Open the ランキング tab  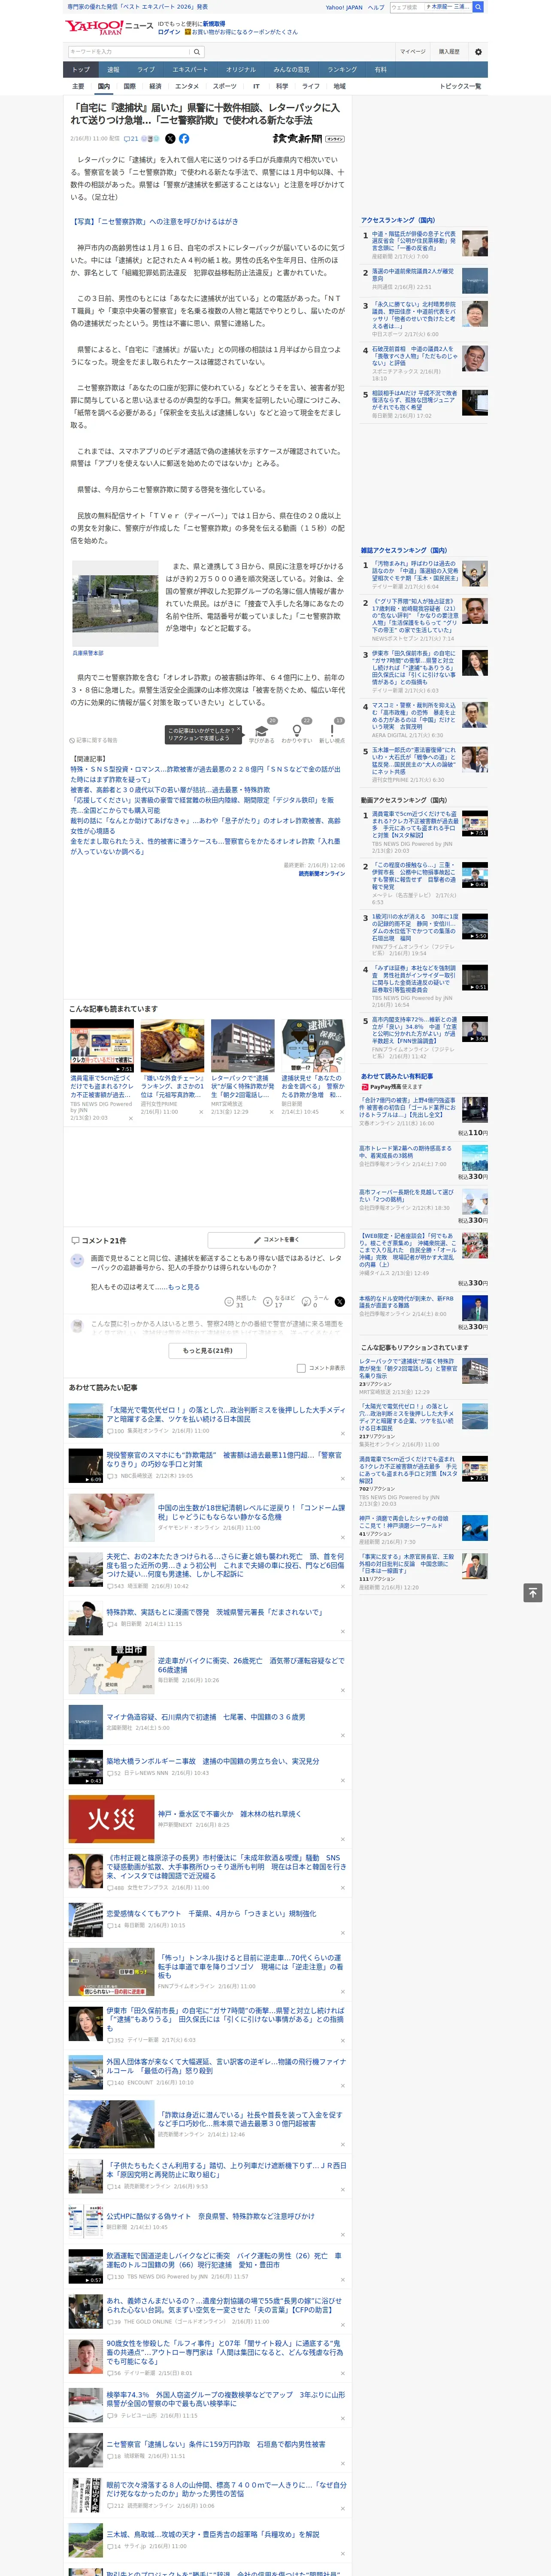tap(342, 70)
